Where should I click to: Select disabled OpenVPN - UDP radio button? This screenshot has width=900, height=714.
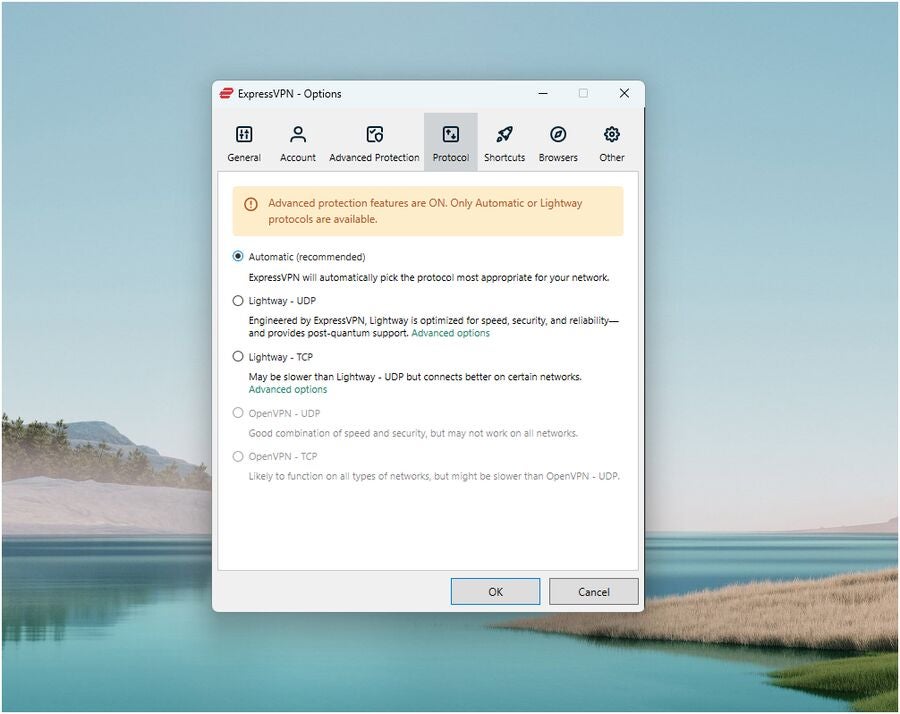[238, 413]
